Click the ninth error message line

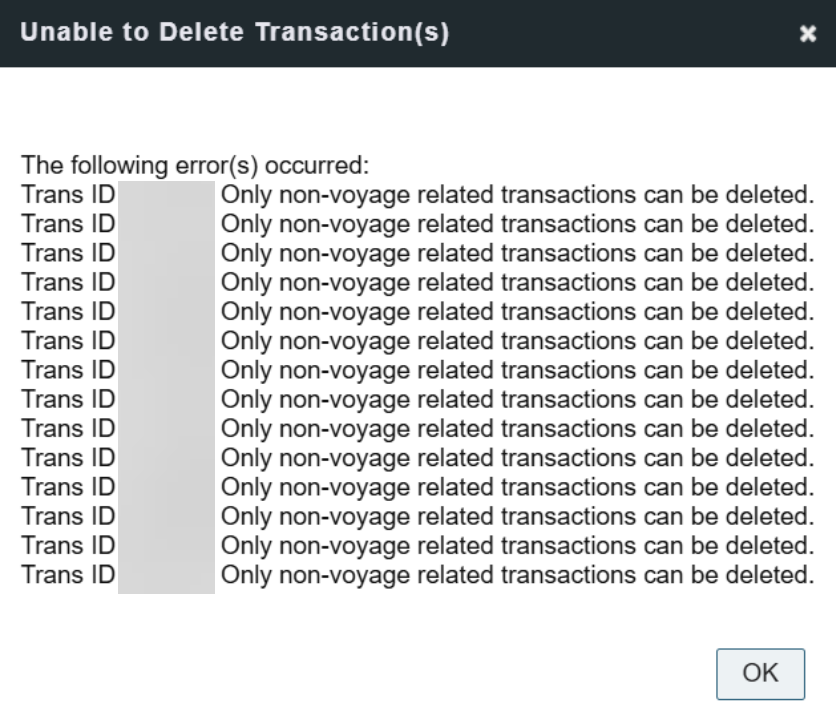[x=516, y=428]
